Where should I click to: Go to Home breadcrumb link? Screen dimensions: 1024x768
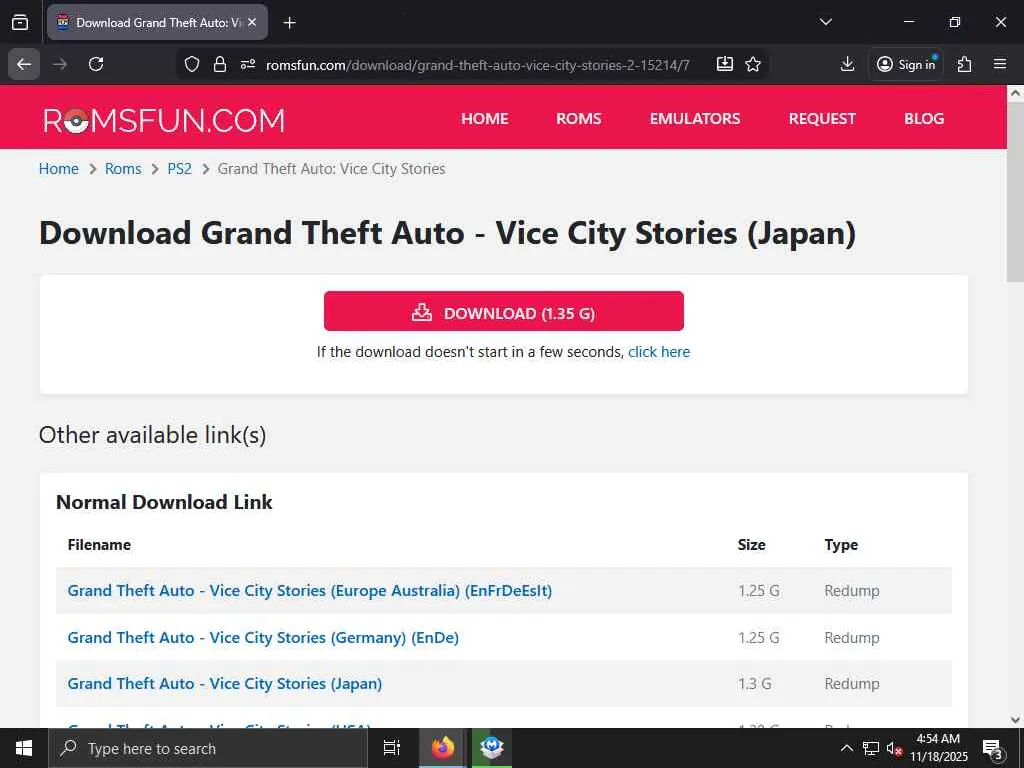tap(59, 168)
